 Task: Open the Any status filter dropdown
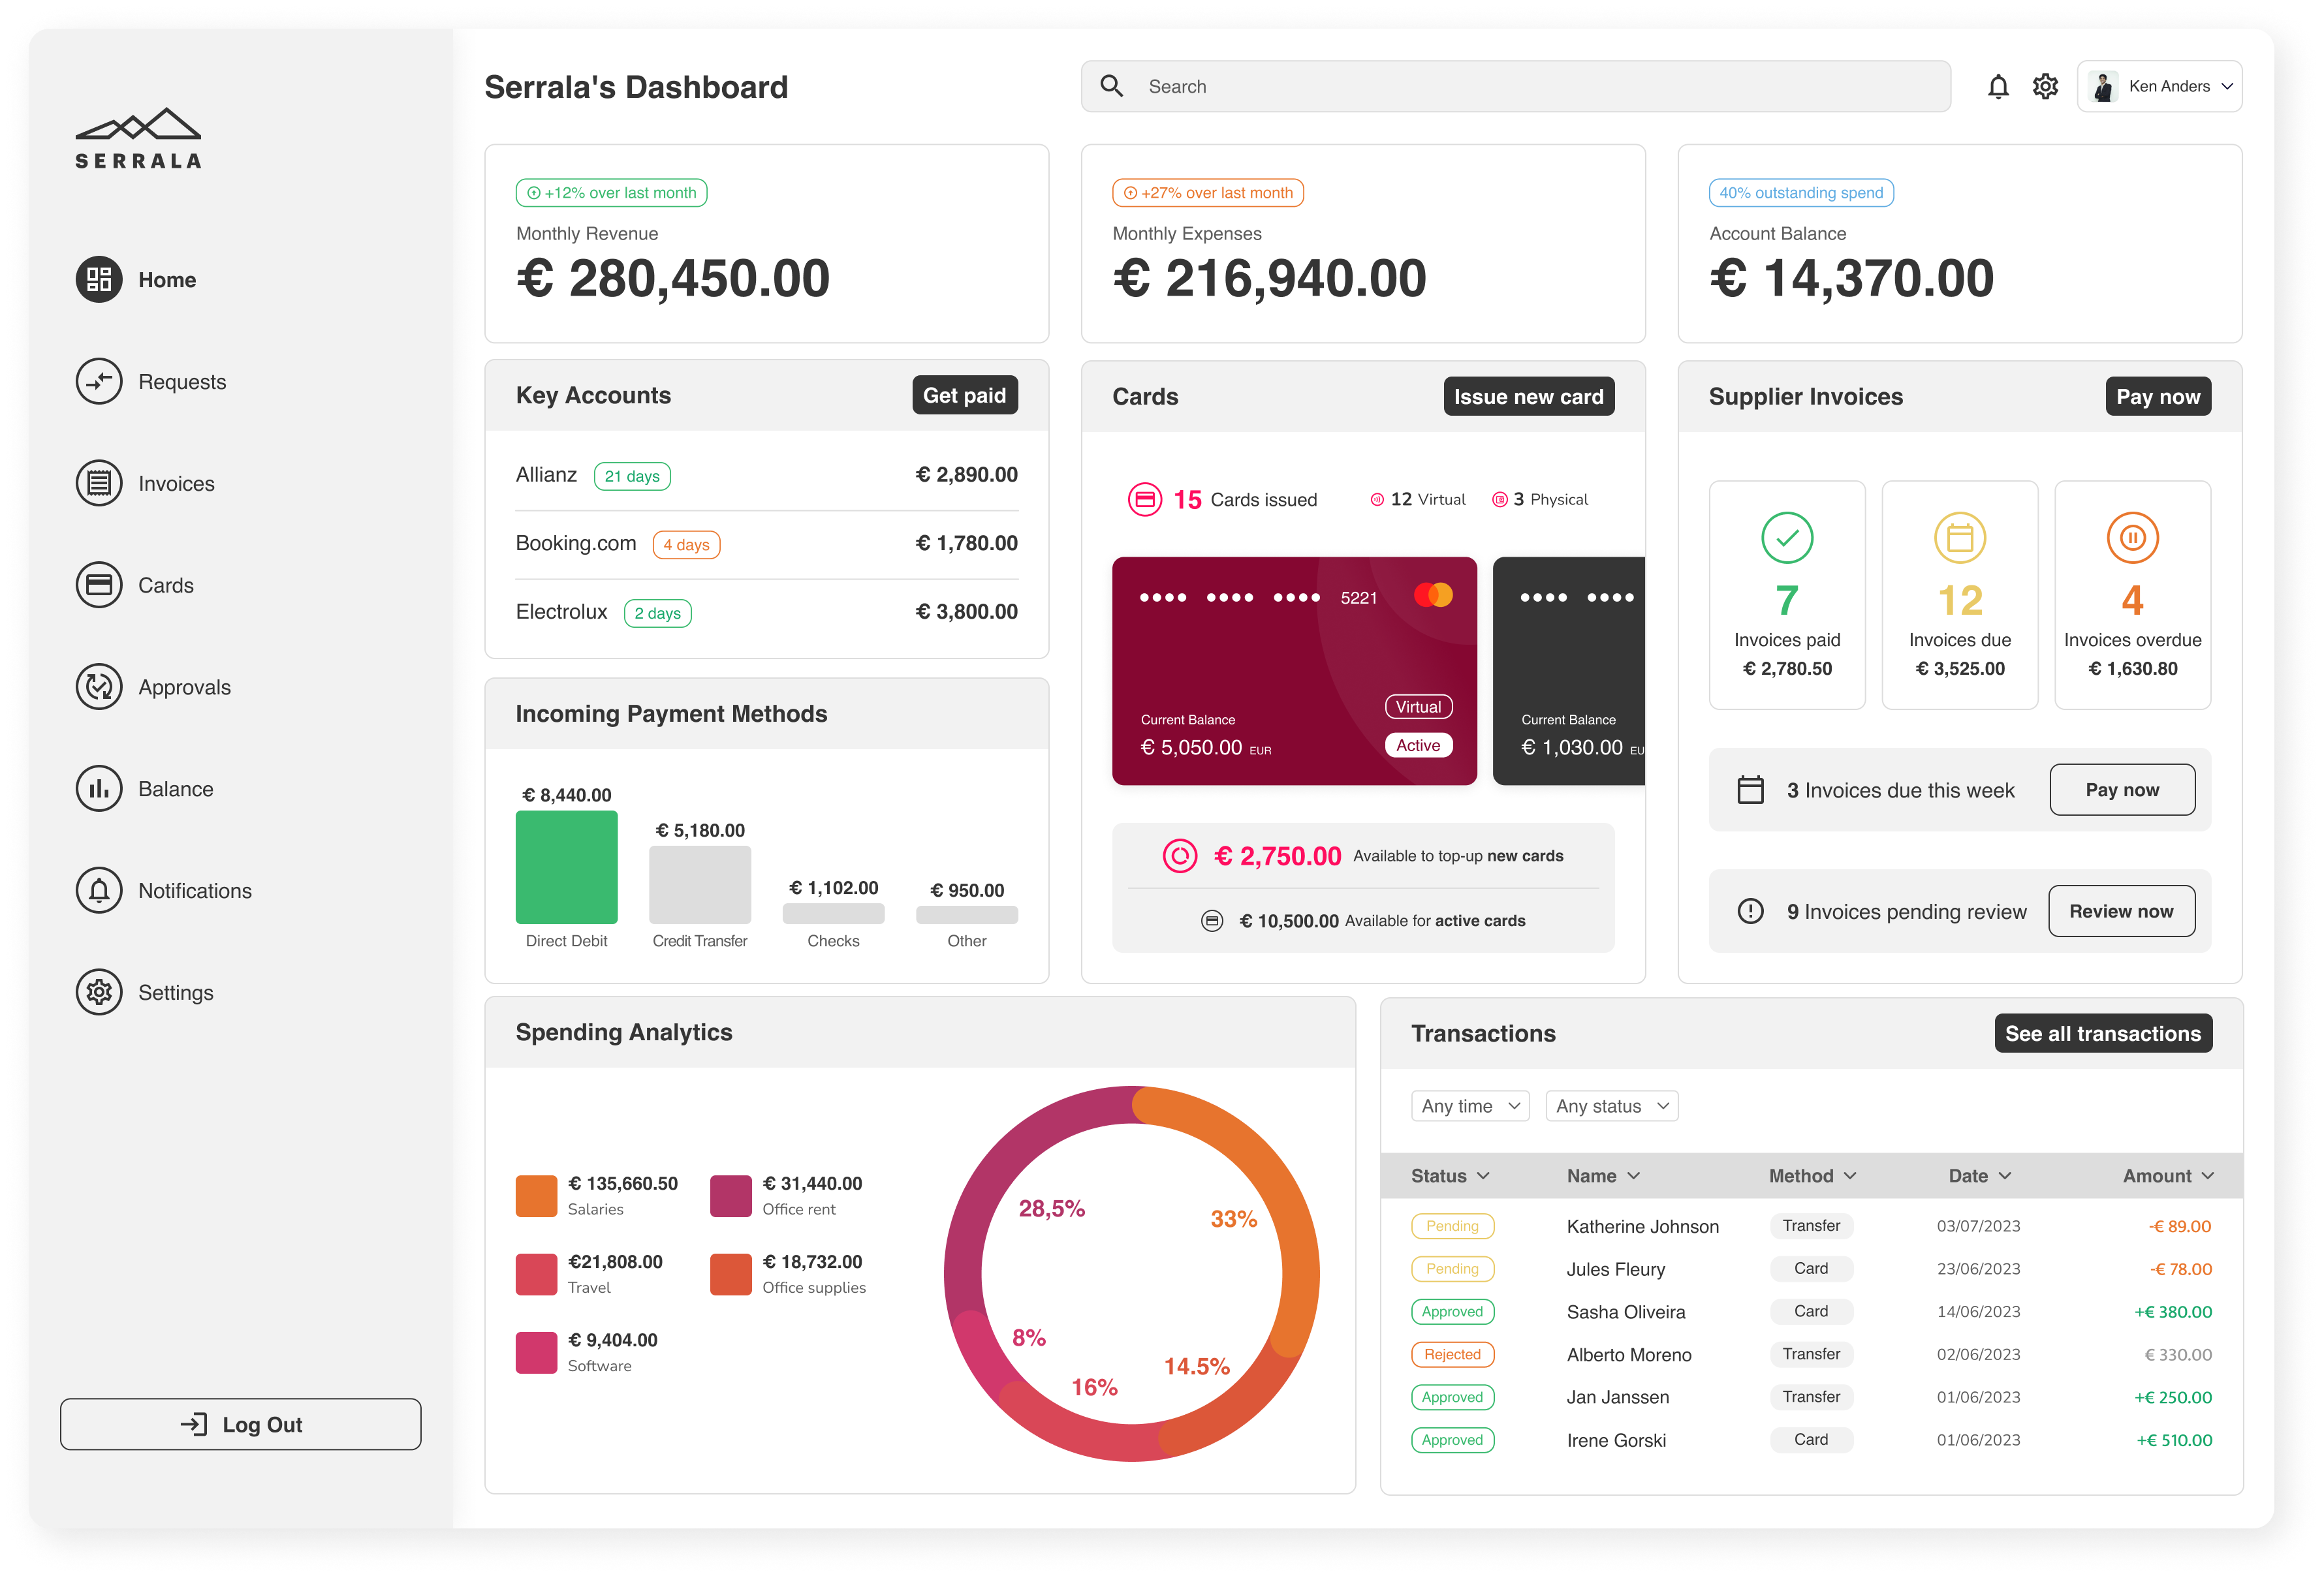click(x=1611, y=1106)
